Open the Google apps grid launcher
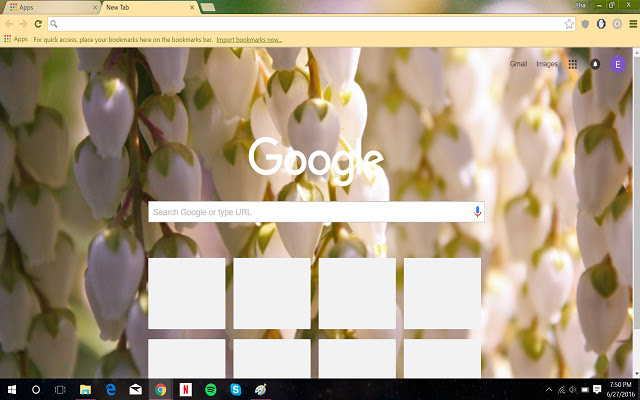This screenshot has width=640, height=400. (573, 64)
